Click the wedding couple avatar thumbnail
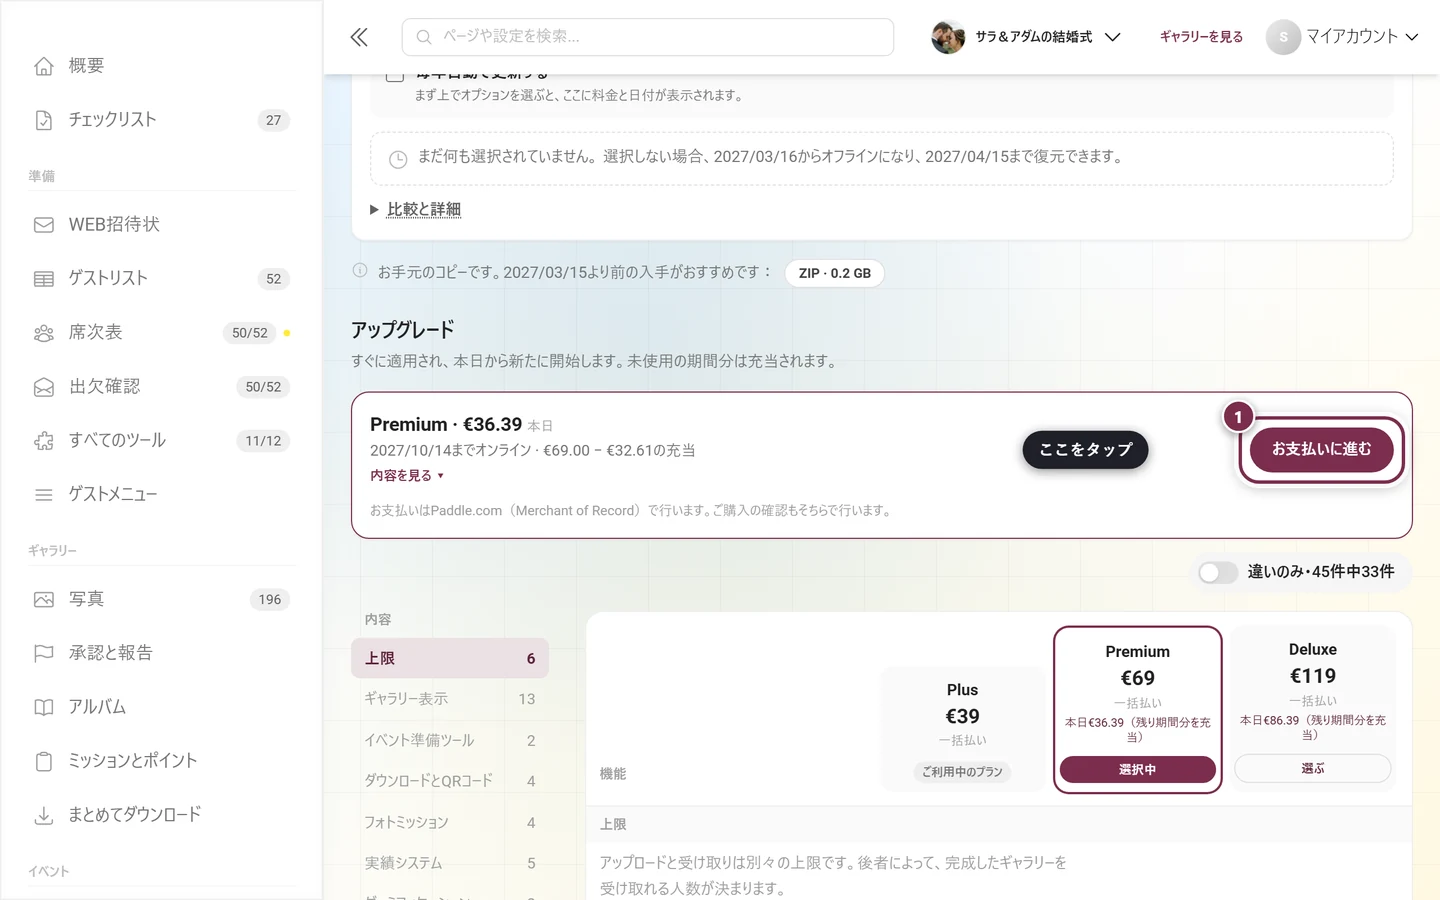This screenshot has height=900, width=1440. coord(948,37)
